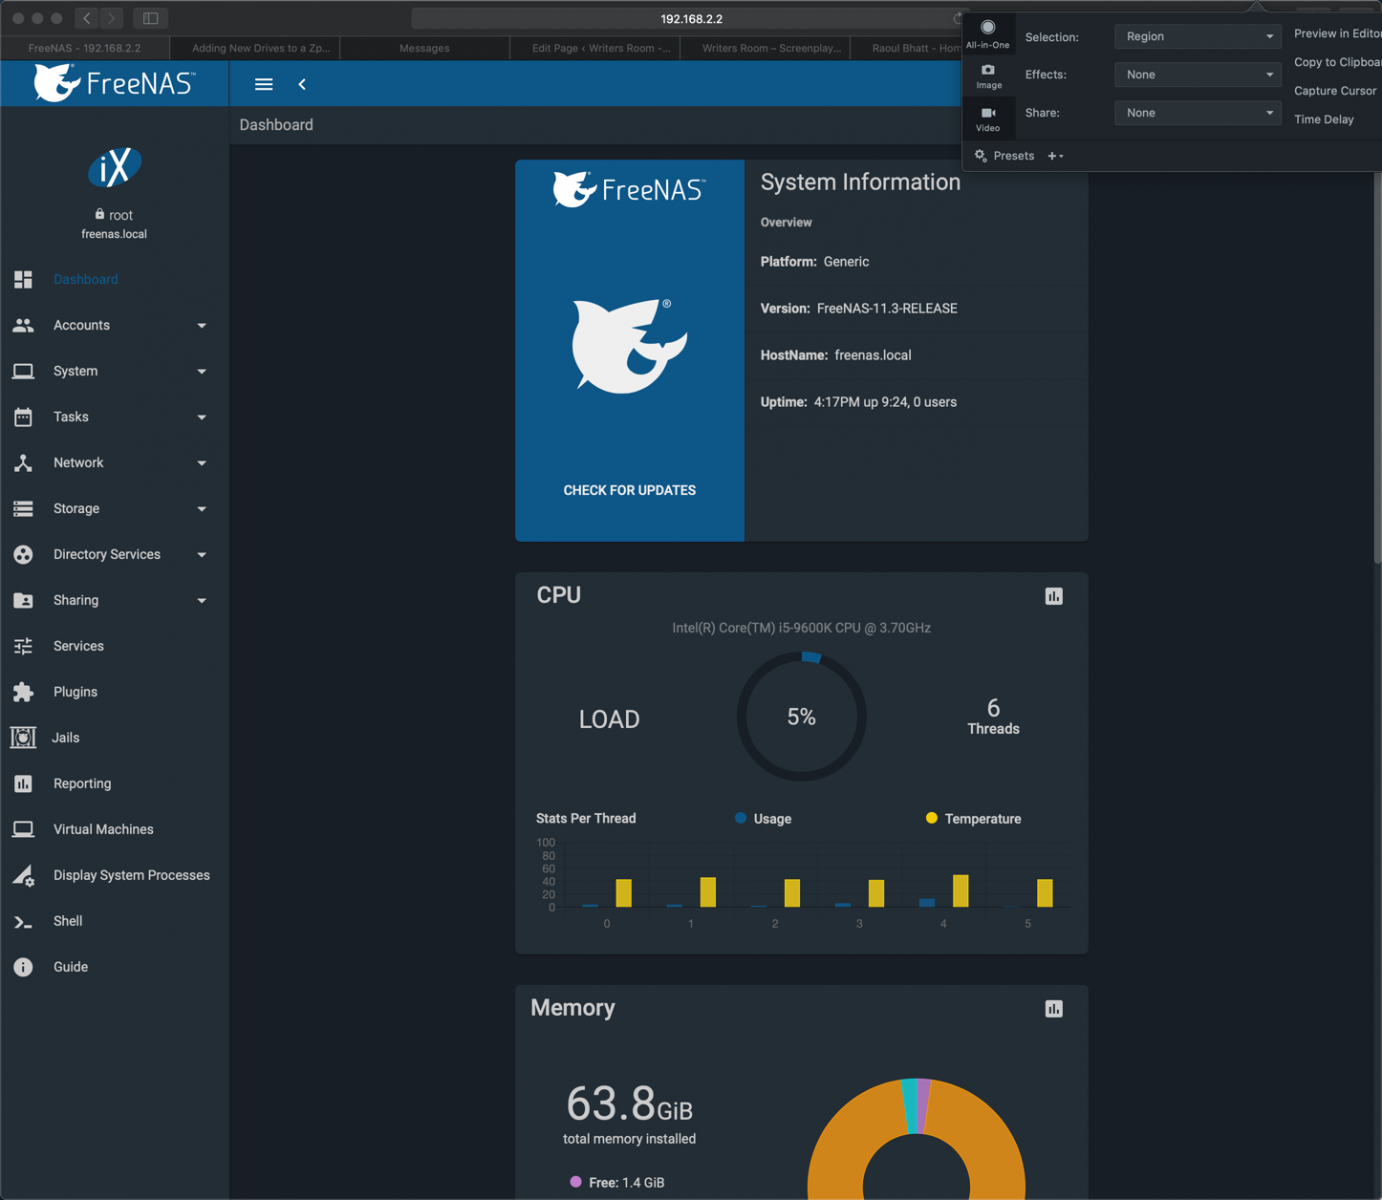Click the Shell prompt icon
The height and width of the screenshot is (1200, 1382).
(x=23, y=921)
